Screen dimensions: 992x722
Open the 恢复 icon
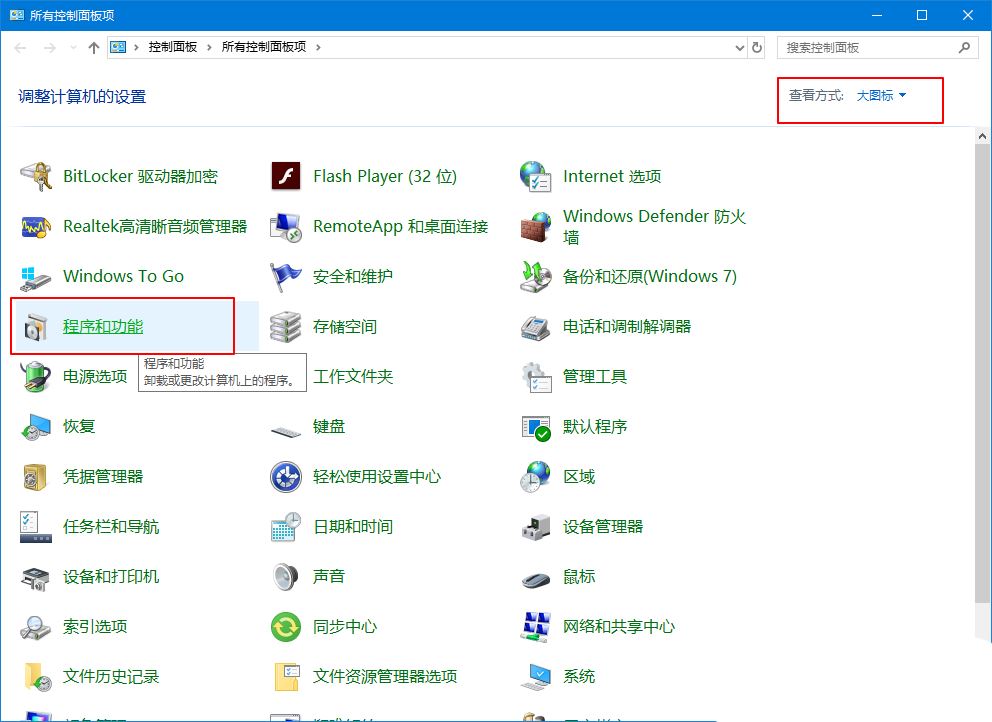(x=35, y=426)
